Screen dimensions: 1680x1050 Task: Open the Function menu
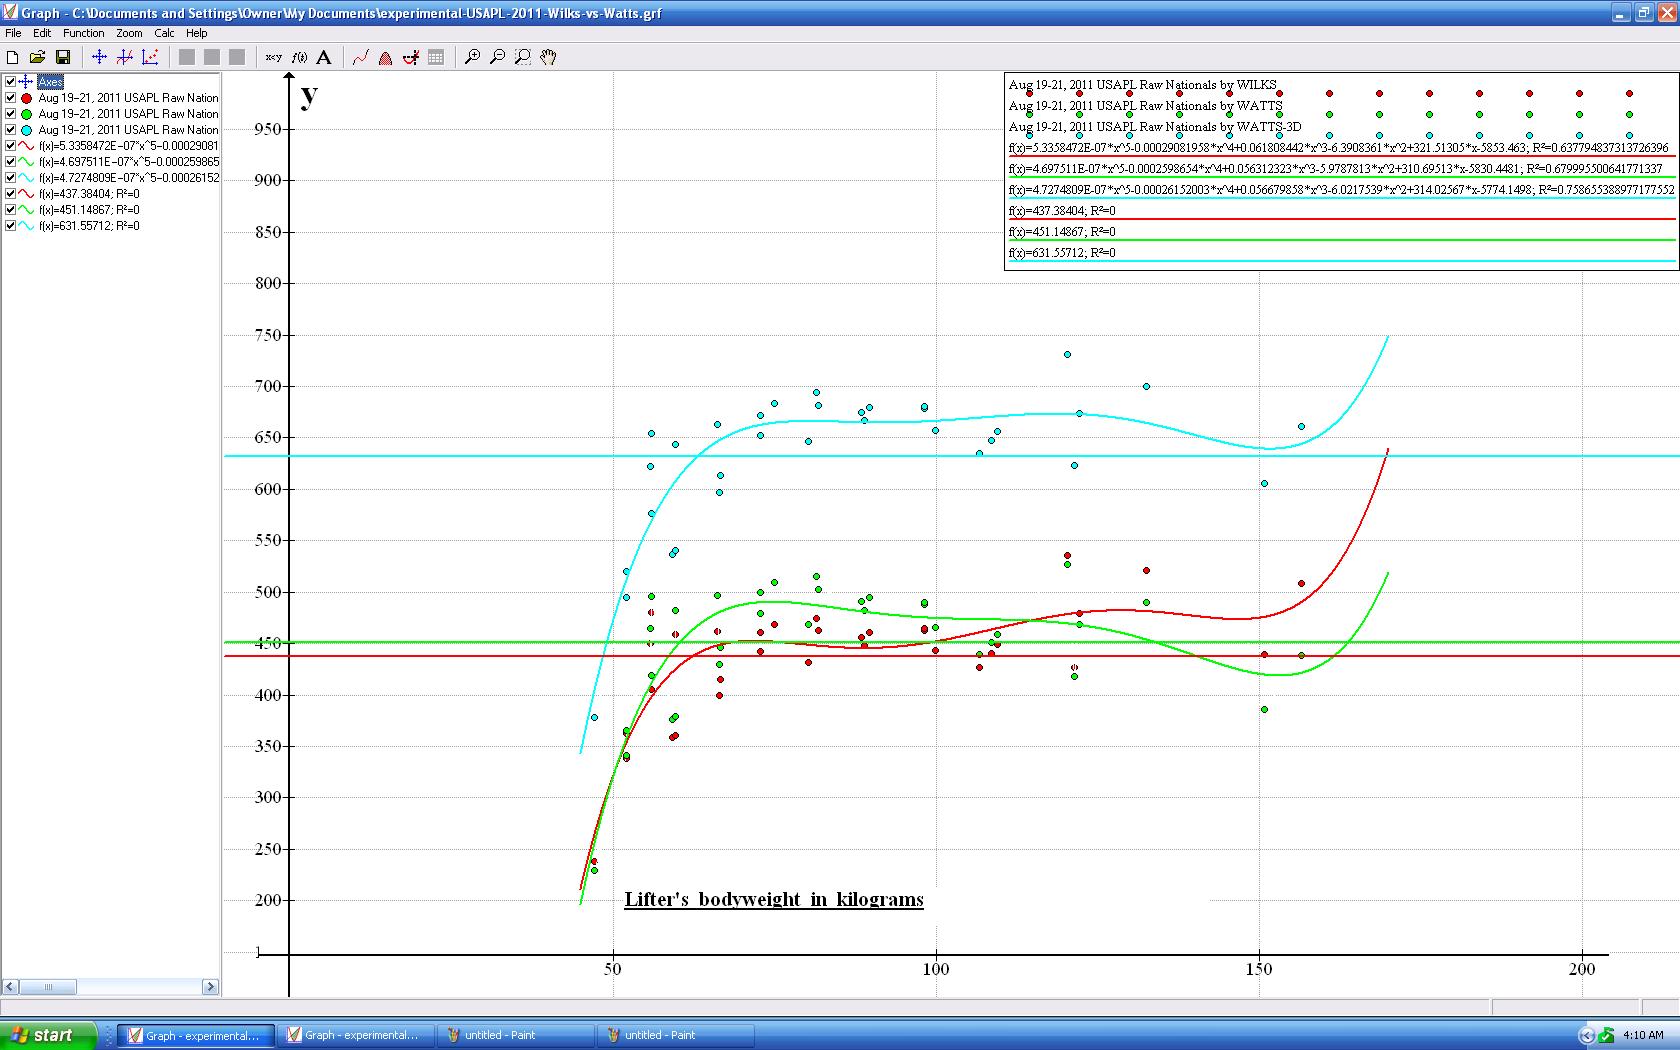[x=84, y=33]
